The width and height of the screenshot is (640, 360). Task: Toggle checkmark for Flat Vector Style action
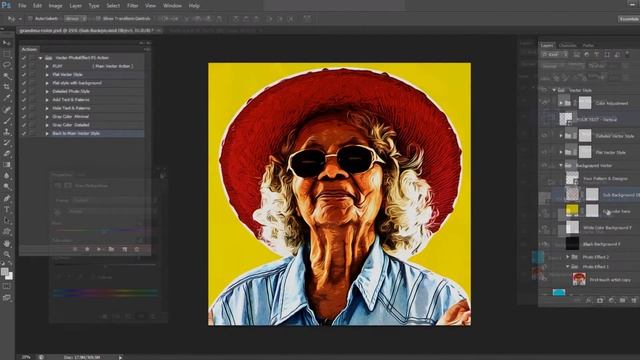click(x=24, y=75)
